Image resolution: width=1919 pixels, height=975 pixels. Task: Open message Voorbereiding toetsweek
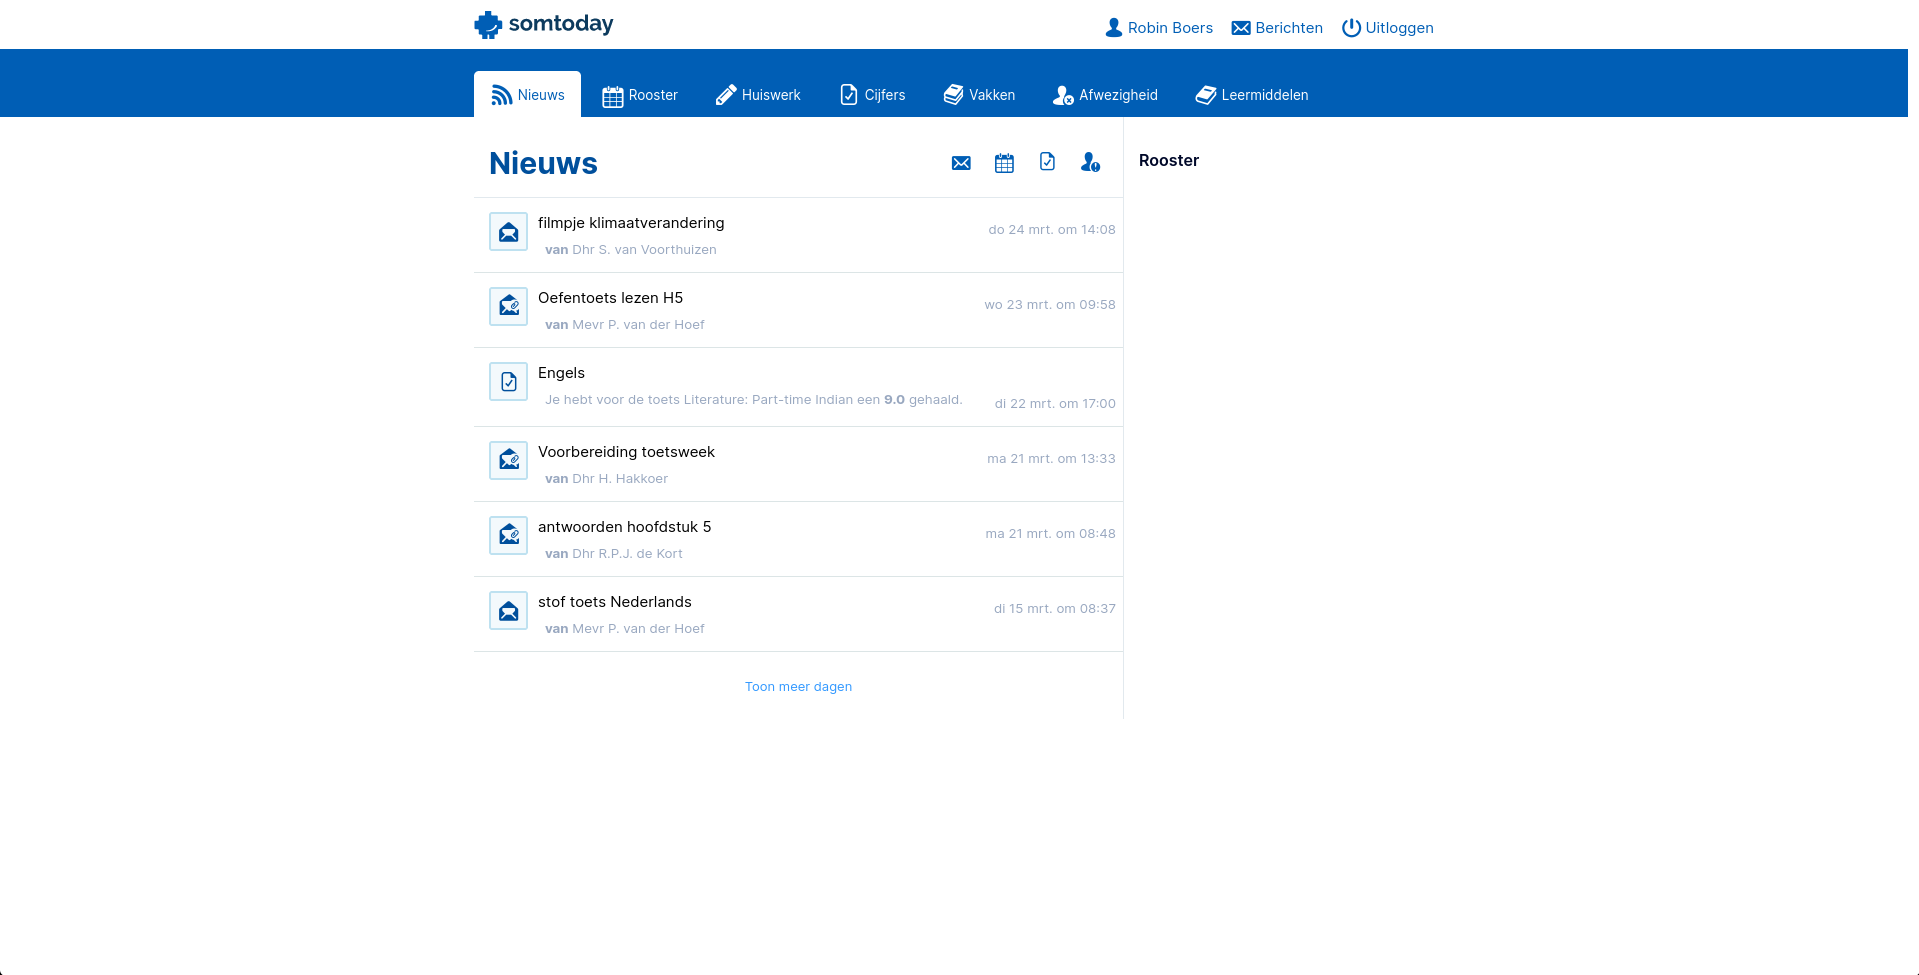(x=798, y=465)
